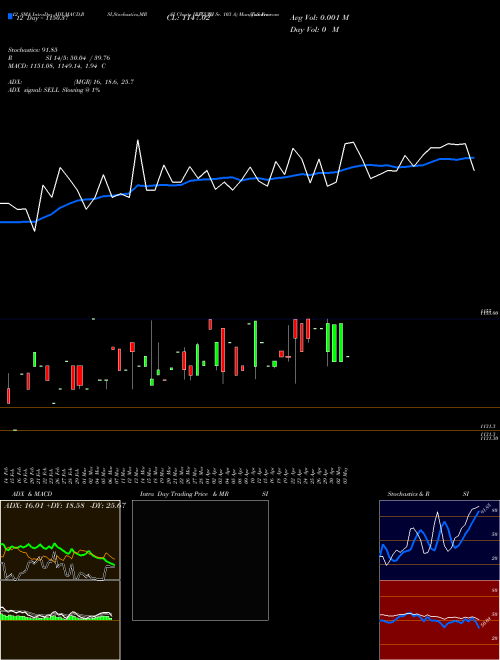Click the red RSI chart panel
The width and height of the screenshot is (500, 660).
(439, 620)
